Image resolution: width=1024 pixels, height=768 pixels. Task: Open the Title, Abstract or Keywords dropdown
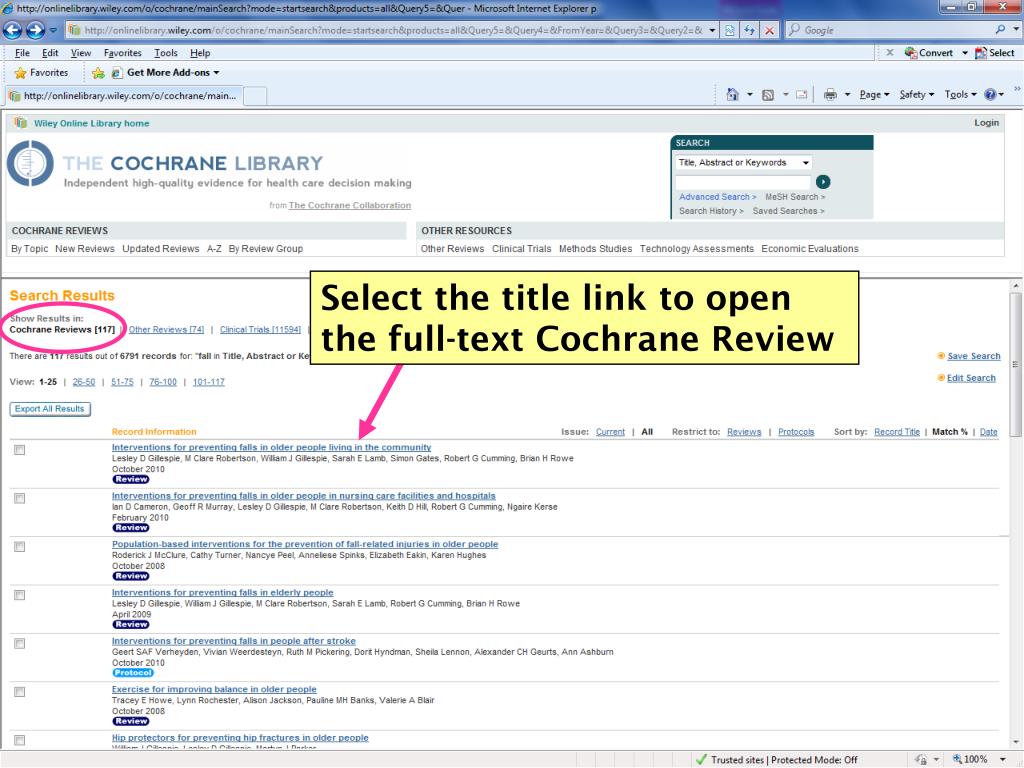[x=744, y=163]
